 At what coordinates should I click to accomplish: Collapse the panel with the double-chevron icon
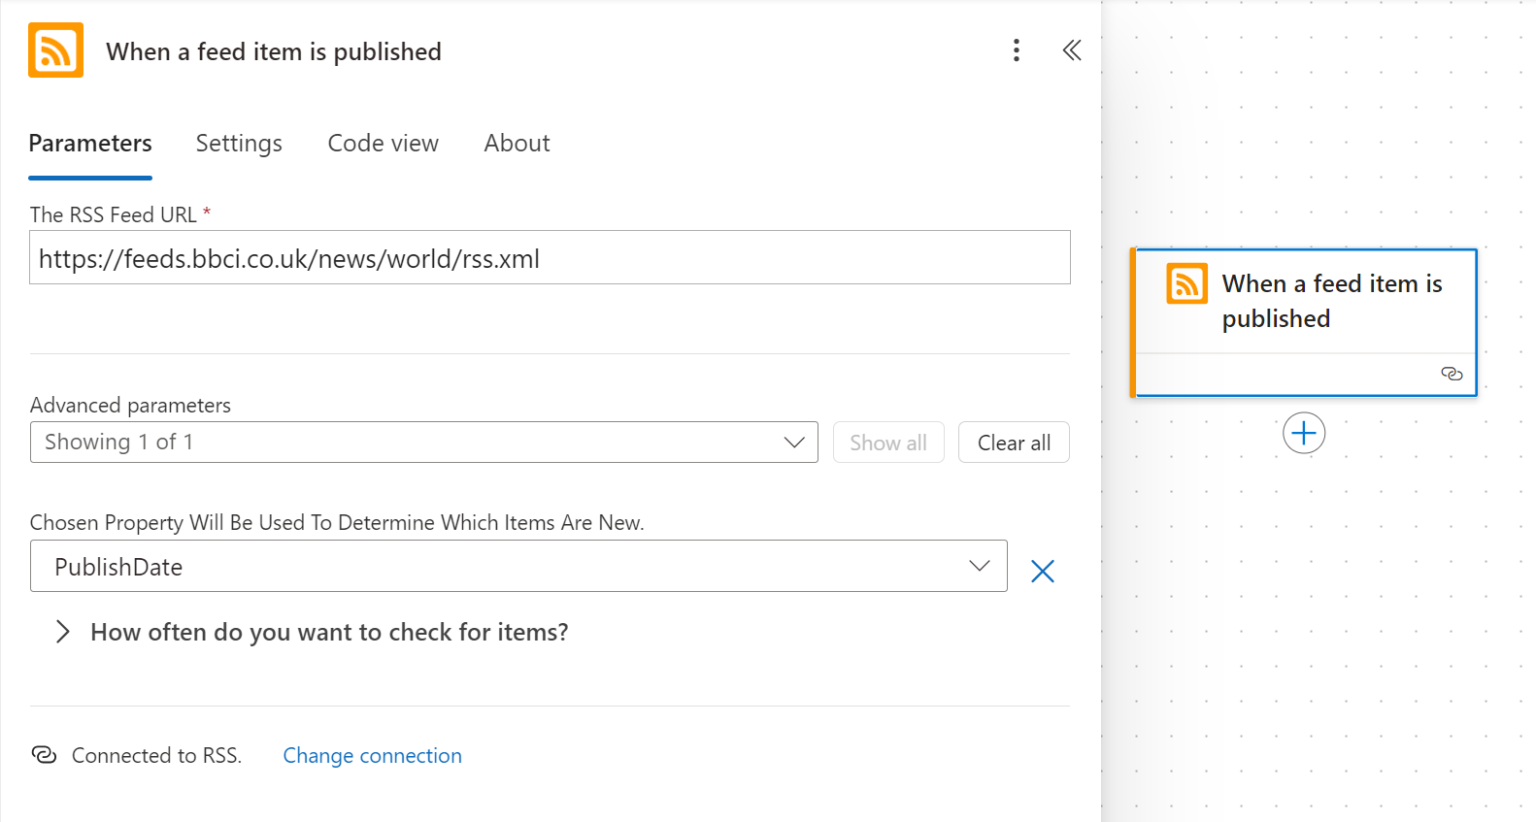click(x=1071, y=51)
